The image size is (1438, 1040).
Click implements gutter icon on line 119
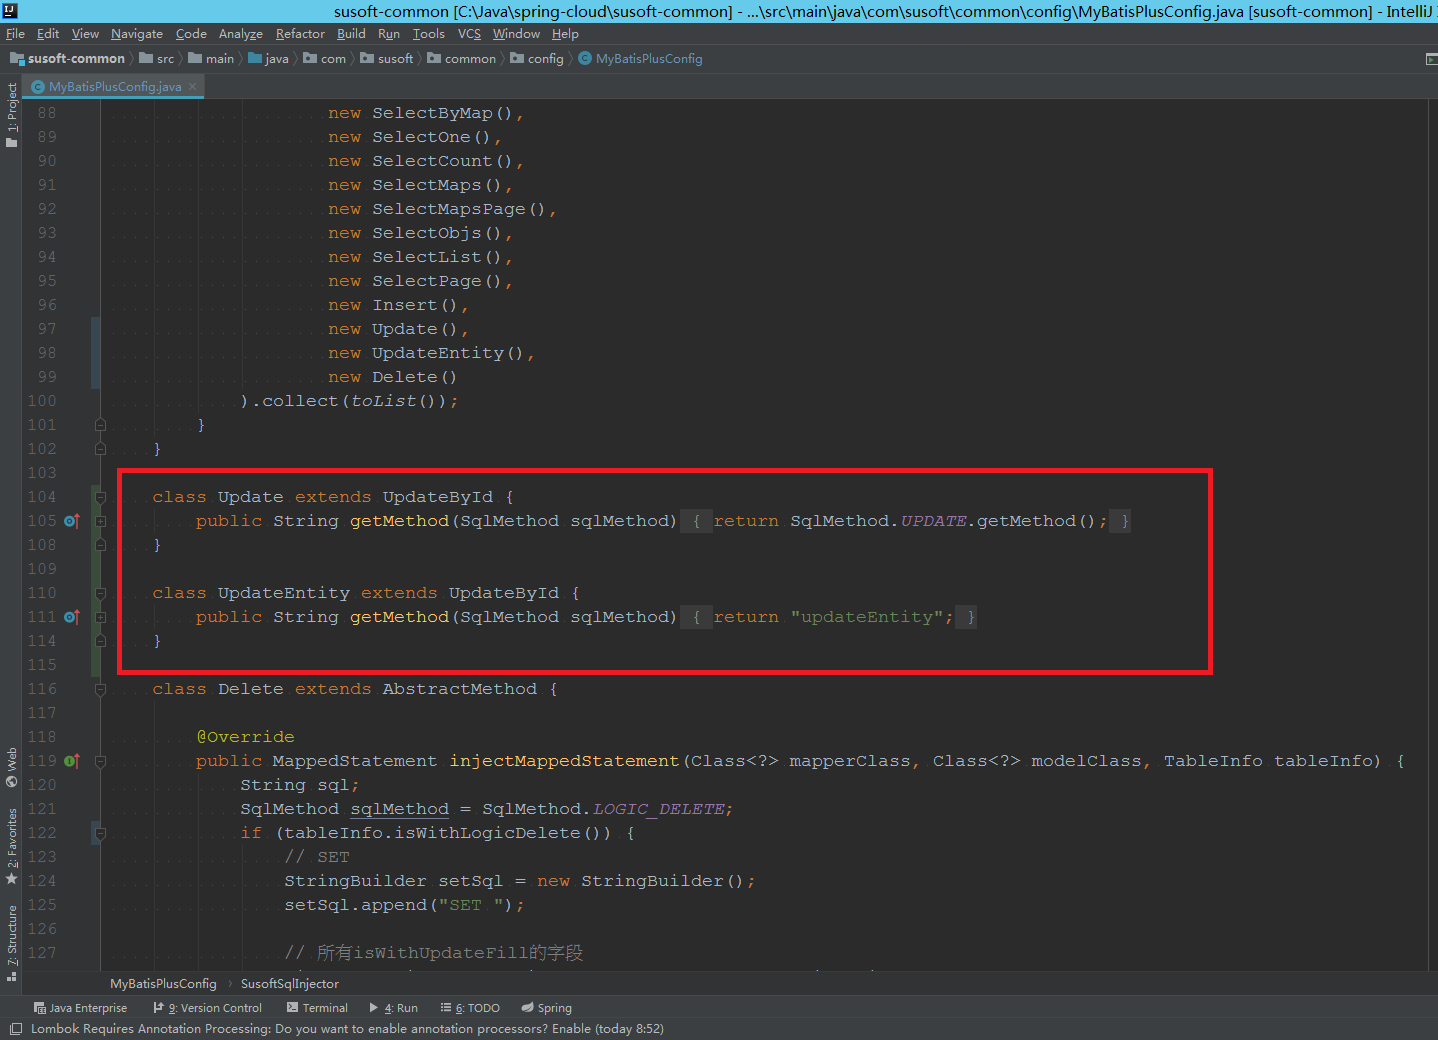[x=71, y=761]
